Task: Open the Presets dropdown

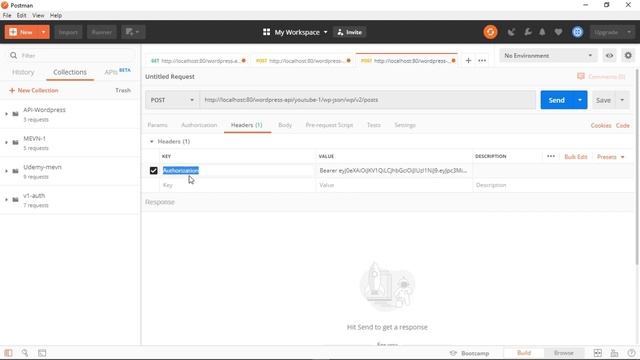Action: [x=610, y=157]
